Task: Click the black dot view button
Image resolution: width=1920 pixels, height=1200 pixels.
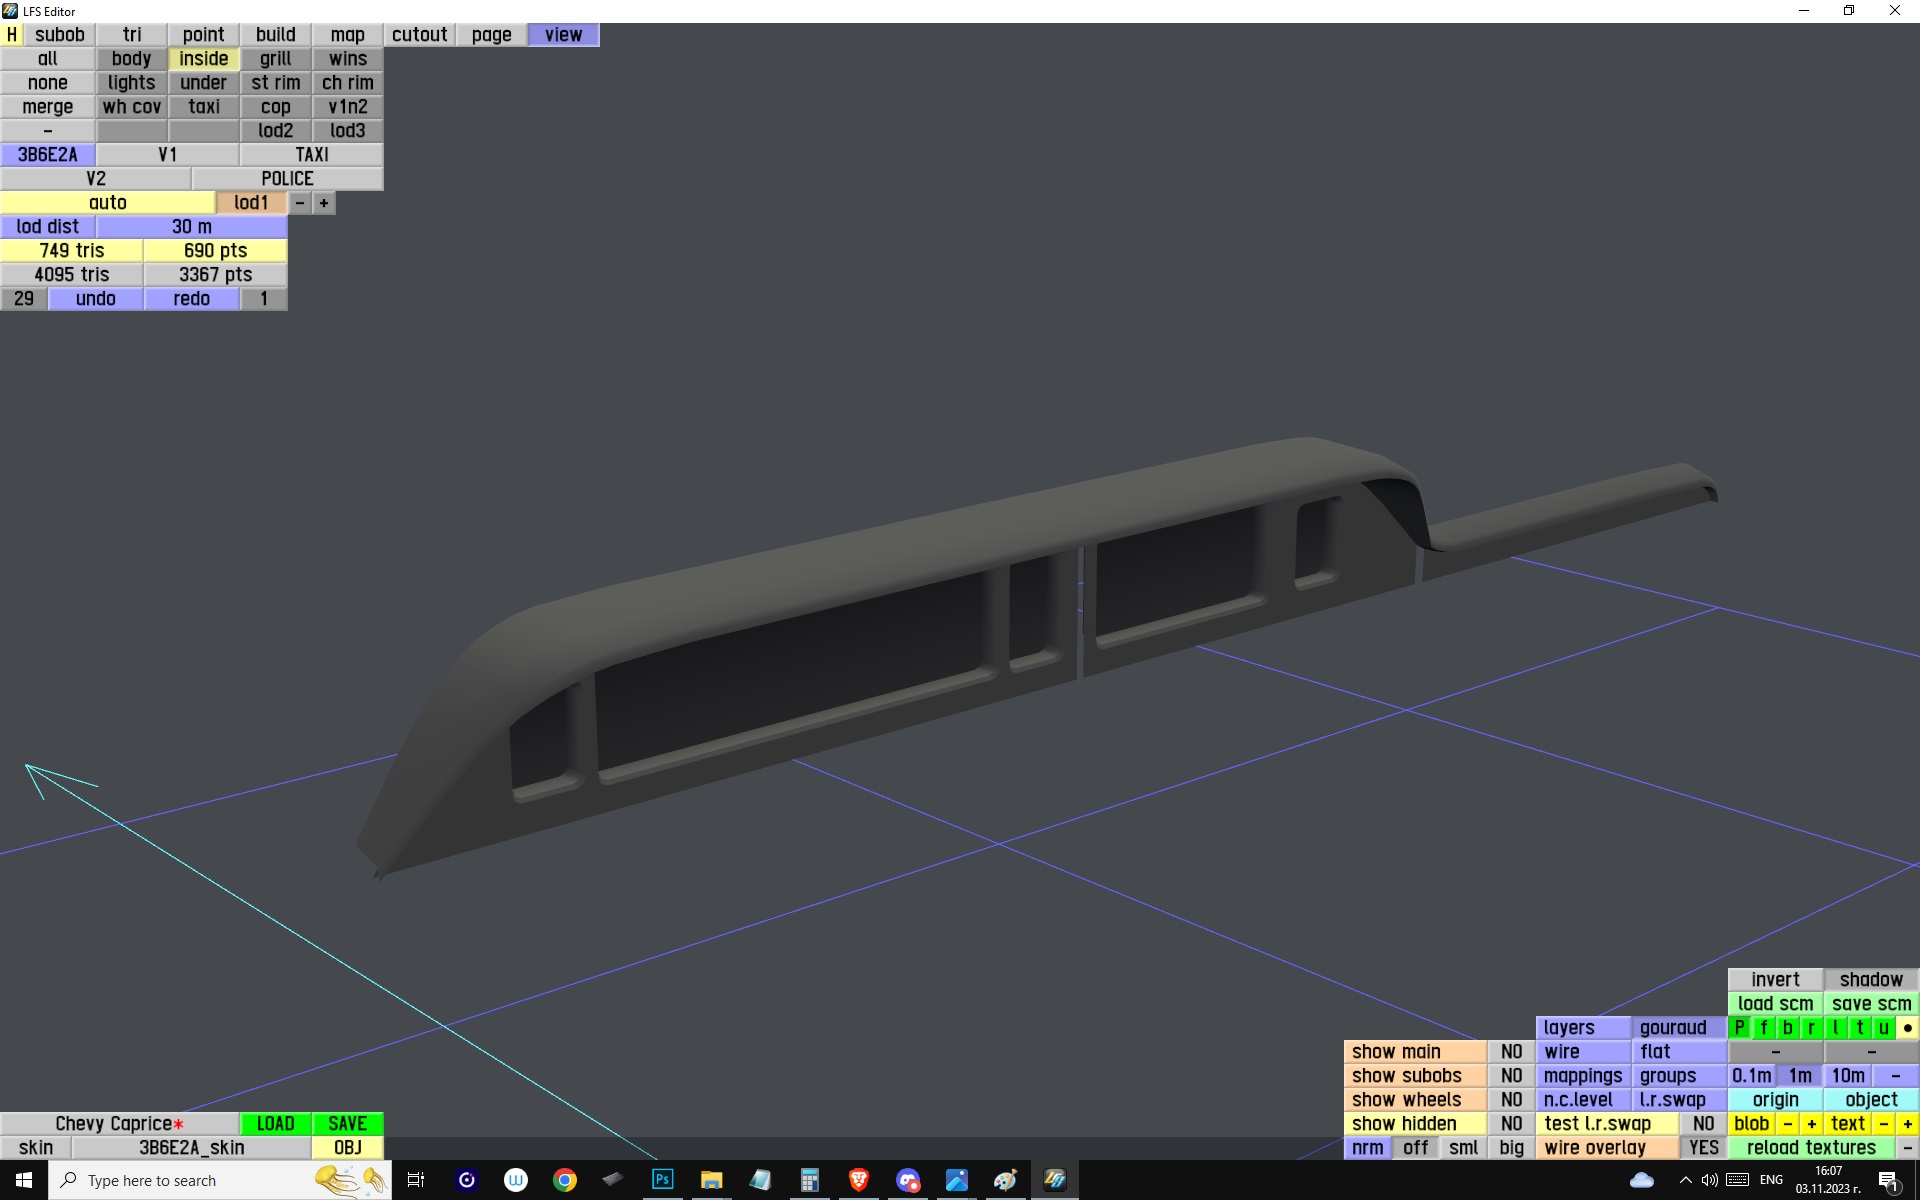Action: click(x=1907, y=1028)
